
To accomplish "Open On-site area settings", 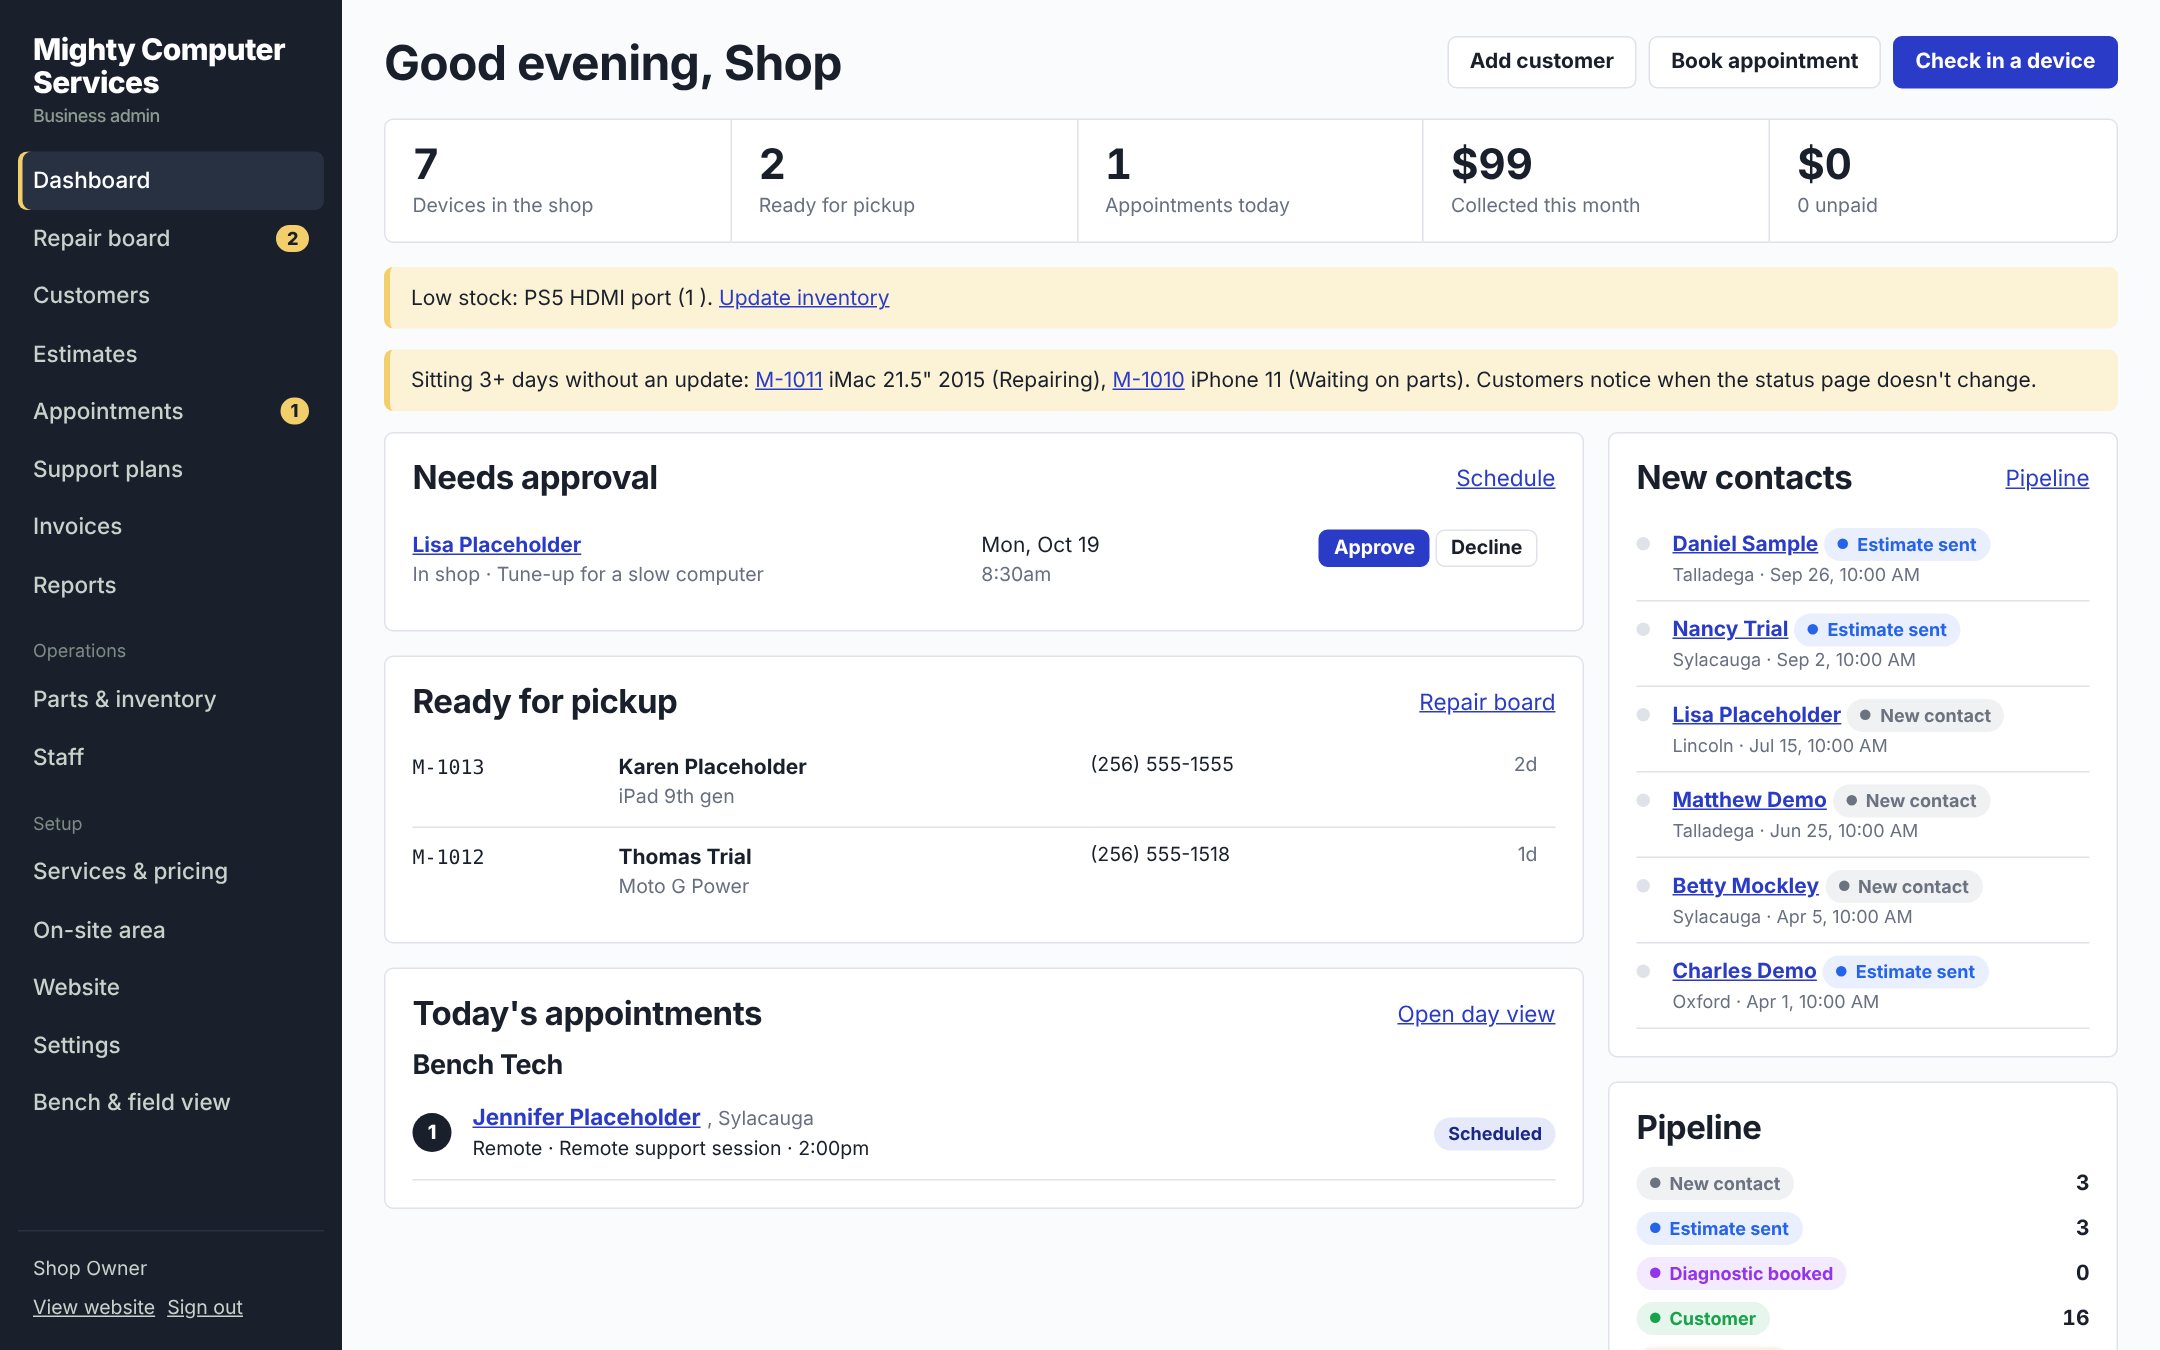I will [171, 930].
